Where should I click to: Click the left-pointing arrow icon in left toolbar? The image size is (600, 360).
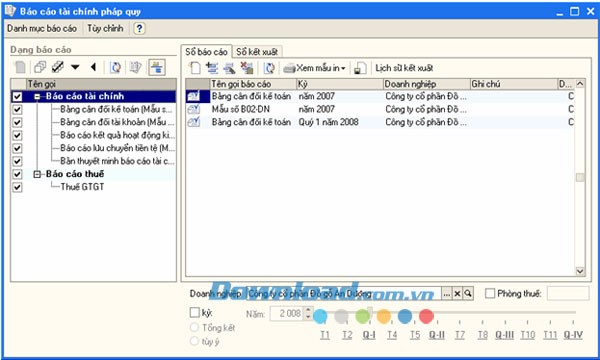tap(93, 67)
